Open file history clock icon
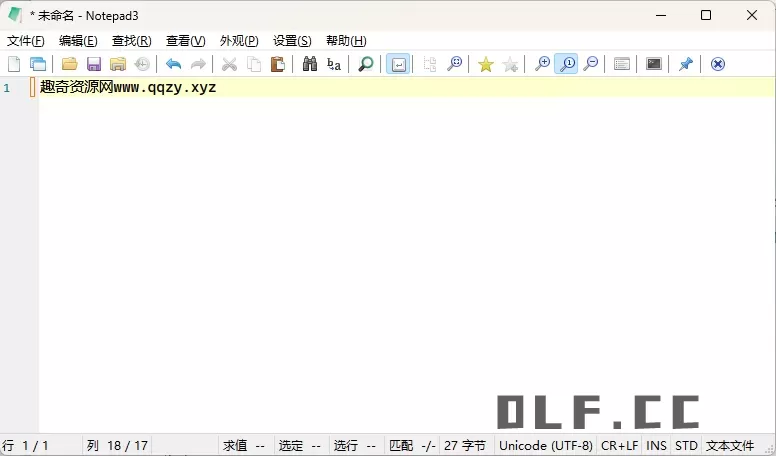Image resolution: width=776 pixels, height=456 pixels. [142, 64]
